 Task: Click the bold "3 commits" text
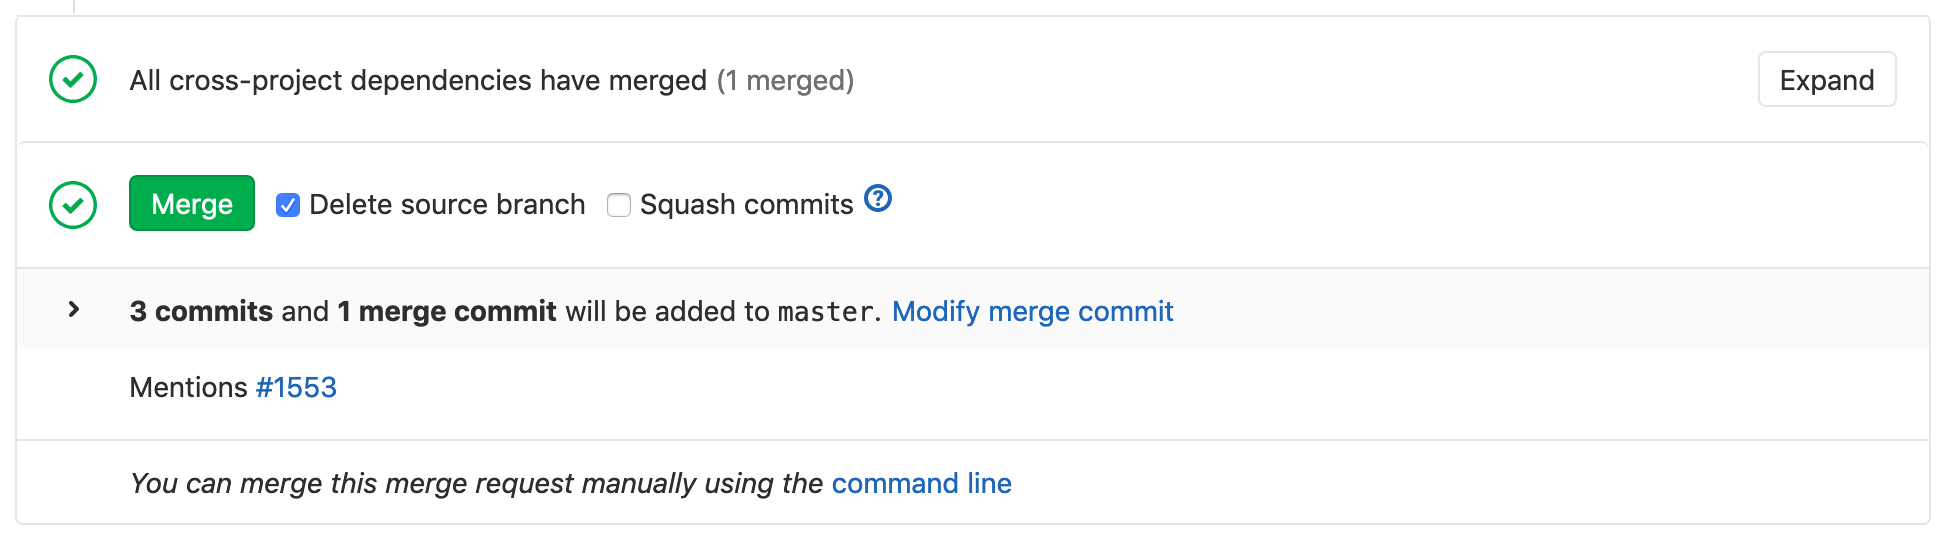(x=201, y=312)
